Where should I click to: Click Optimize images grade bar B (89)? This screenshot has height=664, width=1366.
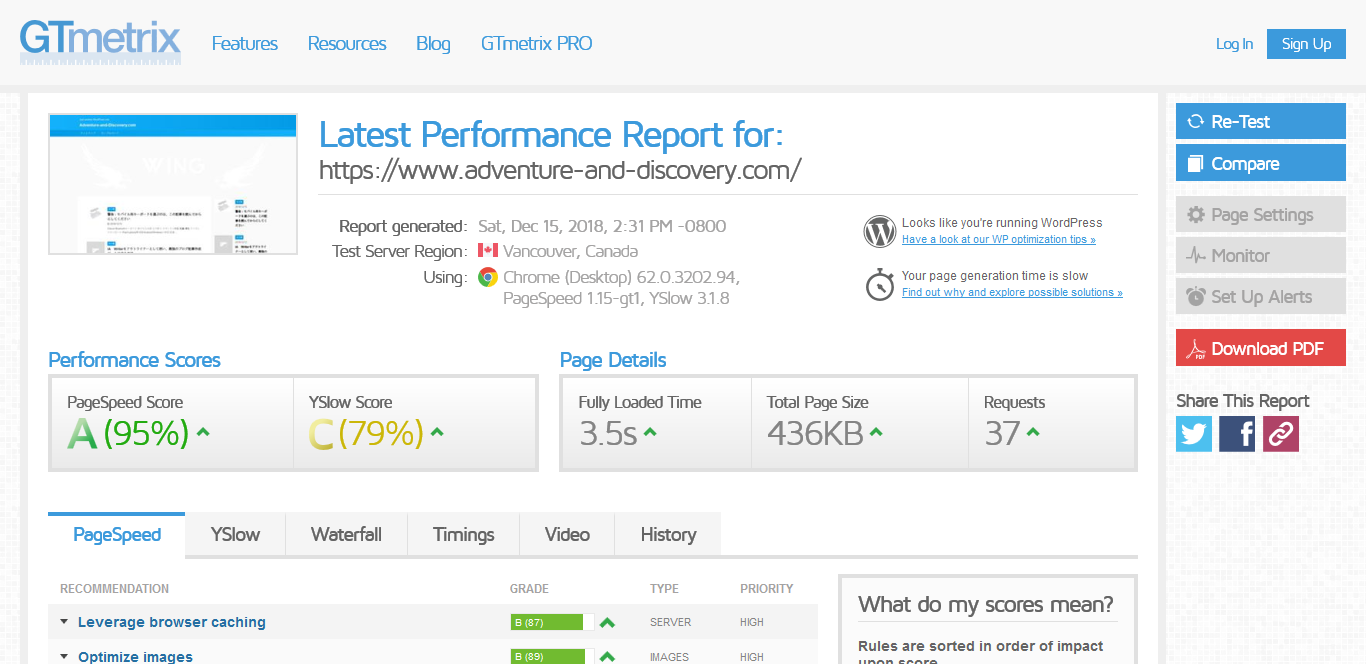(552, 656)
